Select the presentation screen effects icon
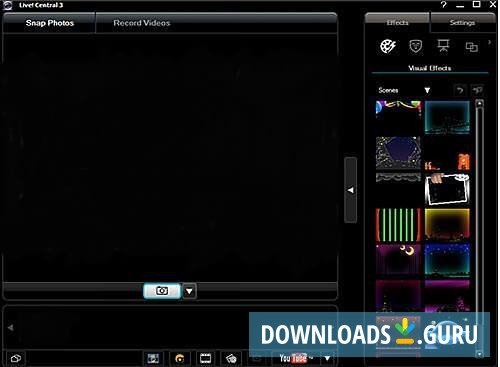The image size is (500, 367). pyautogui.click(x=443, y=45)
